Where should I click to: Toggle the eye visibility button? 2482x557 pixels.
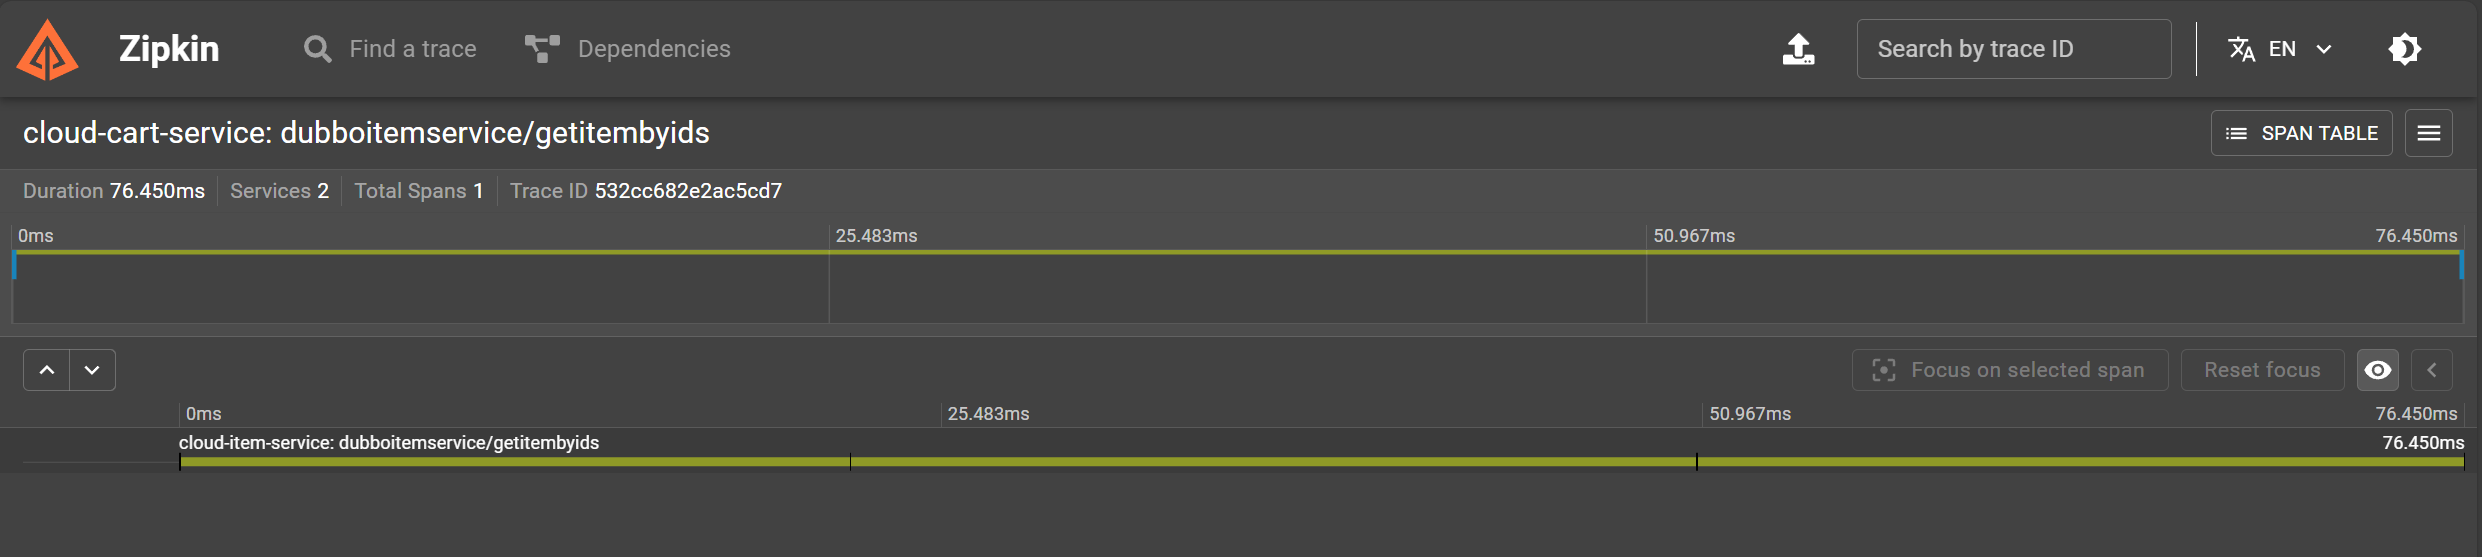point(2377,370)
